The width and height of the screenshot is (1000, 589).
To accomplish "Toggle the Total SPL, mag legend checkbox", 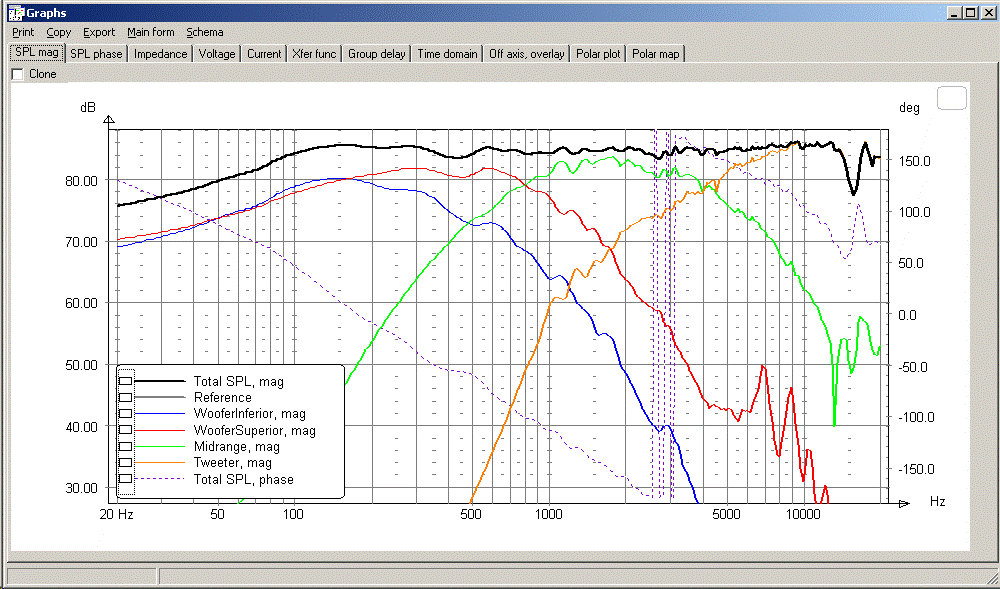I will click(x=126, y=381).
